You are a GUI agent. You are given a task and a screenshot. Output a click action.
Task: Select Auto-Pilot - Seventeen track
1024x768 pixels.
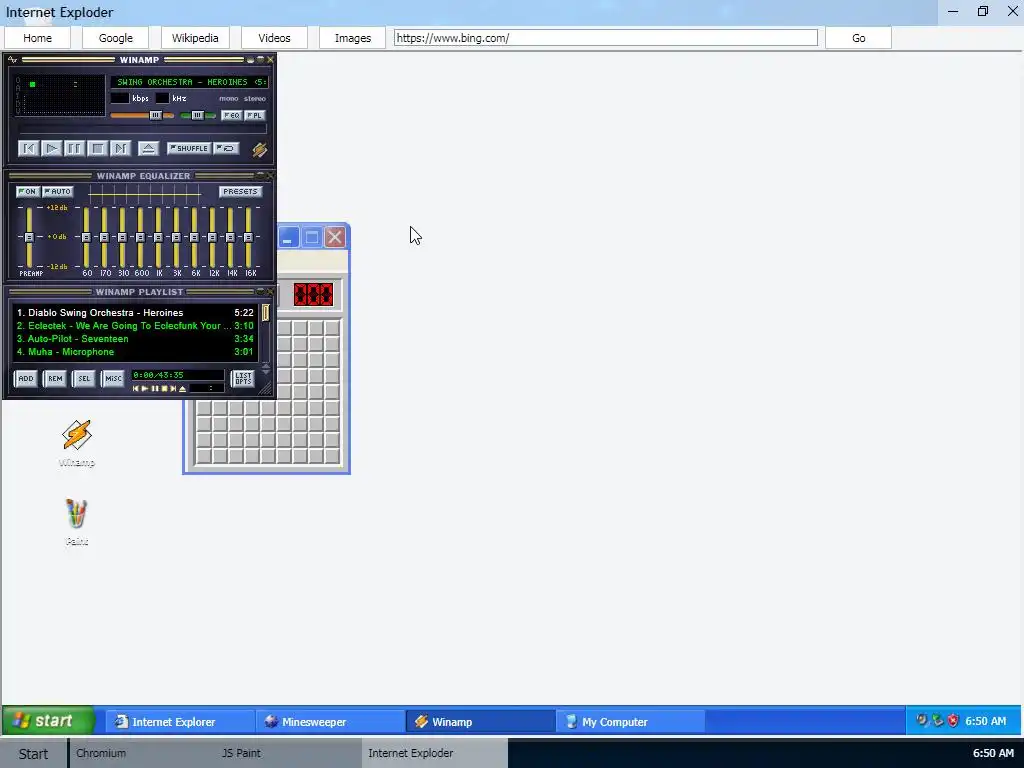point(135,339)
